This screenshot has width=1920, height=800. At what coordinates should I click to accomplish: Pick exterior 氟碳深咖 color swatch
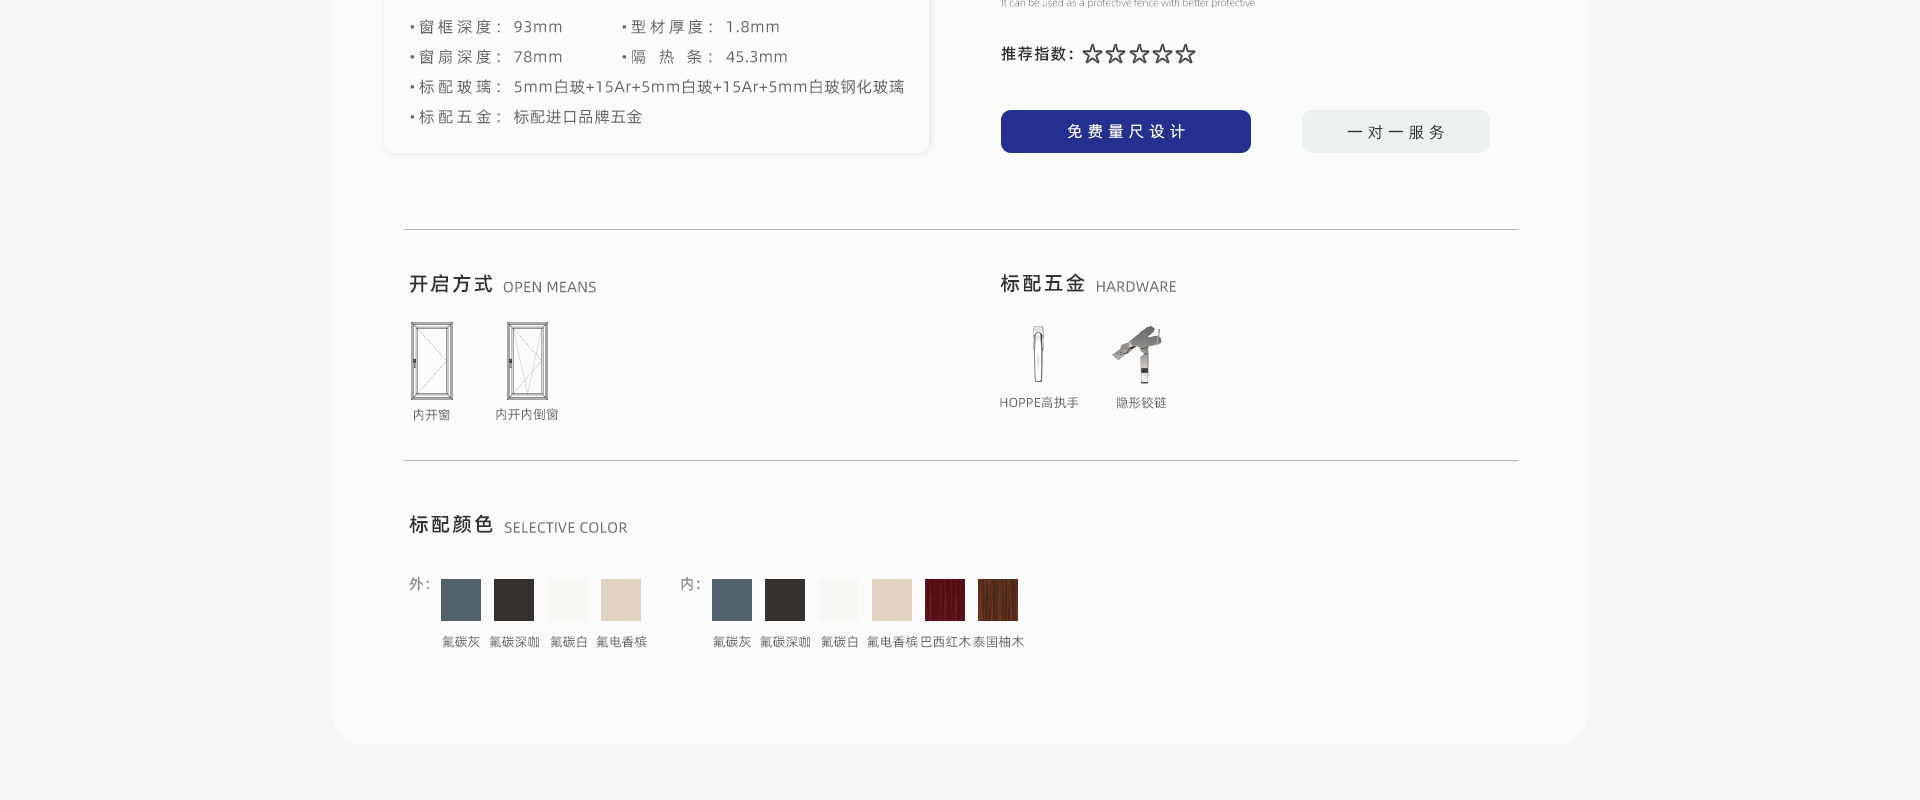pyautogui.click(x=514, y=600)
